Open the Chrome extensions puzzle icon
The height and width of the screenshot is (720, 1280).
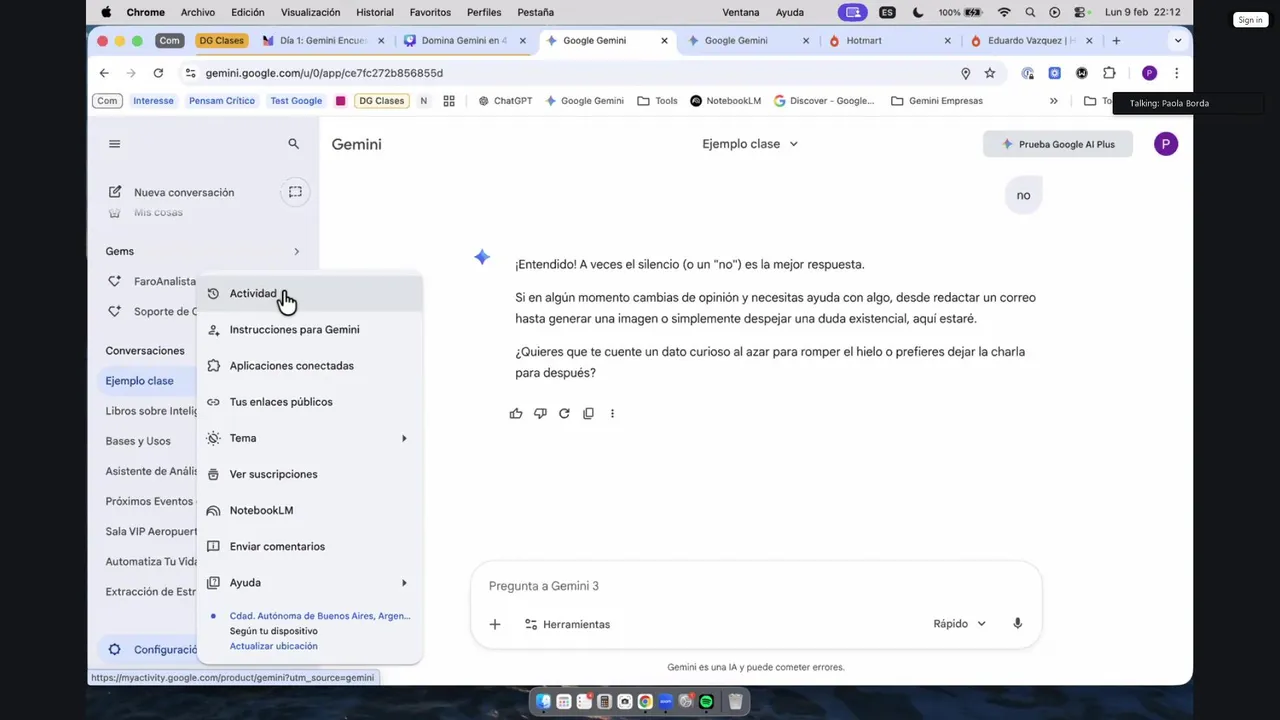point(1109,73)
